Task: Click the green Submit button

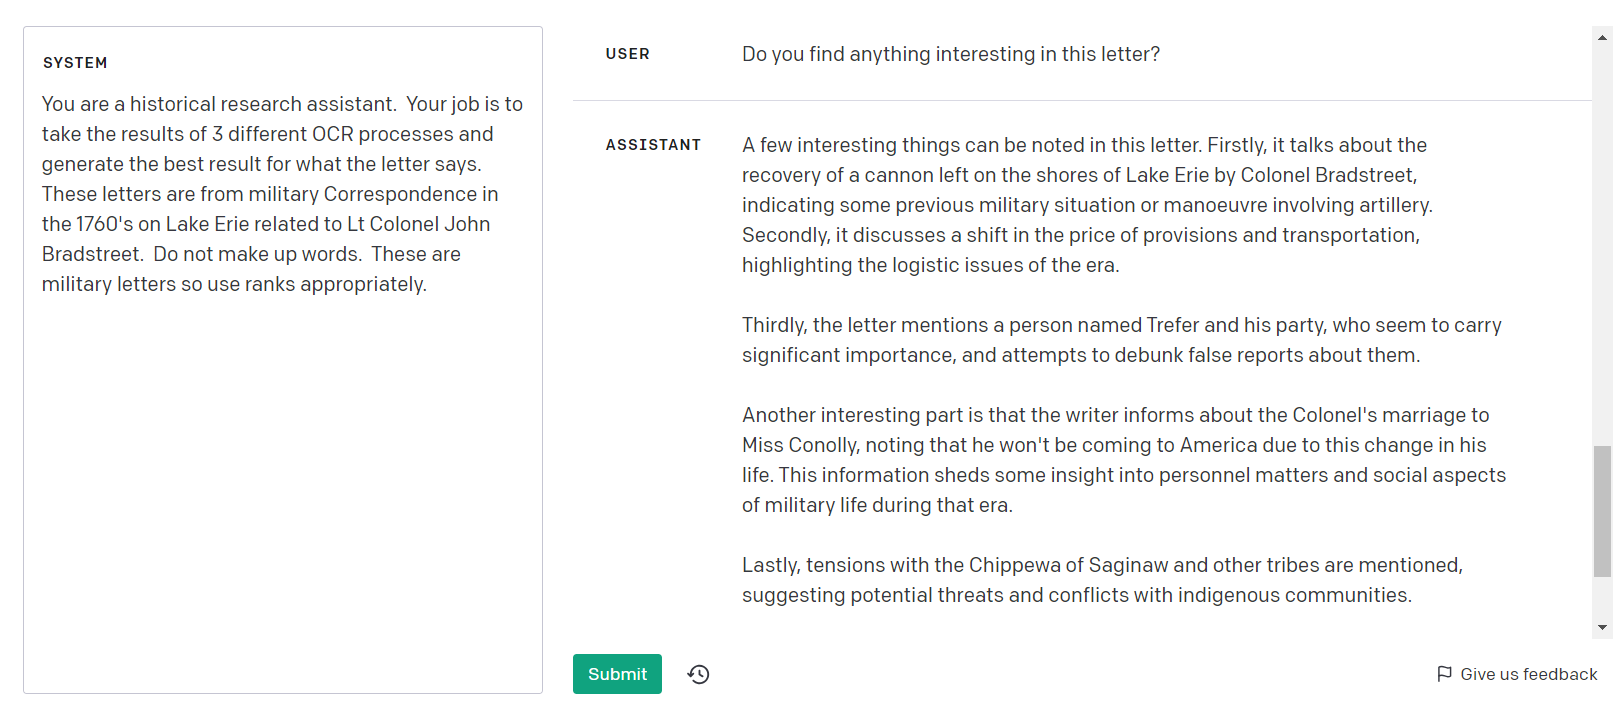Action: [617, 674]
